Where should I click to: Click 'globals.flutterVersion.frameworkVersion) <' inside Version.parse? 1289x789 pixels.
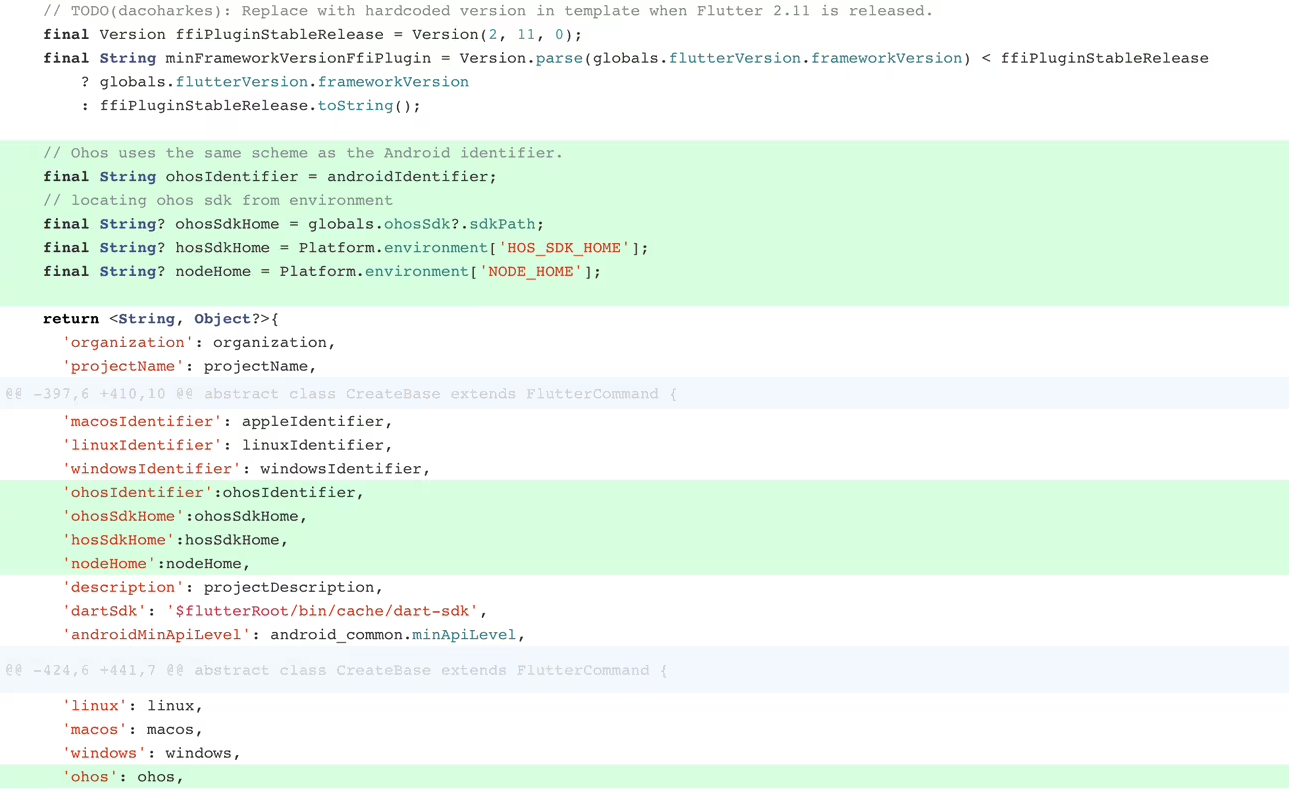tap(792, 58)
